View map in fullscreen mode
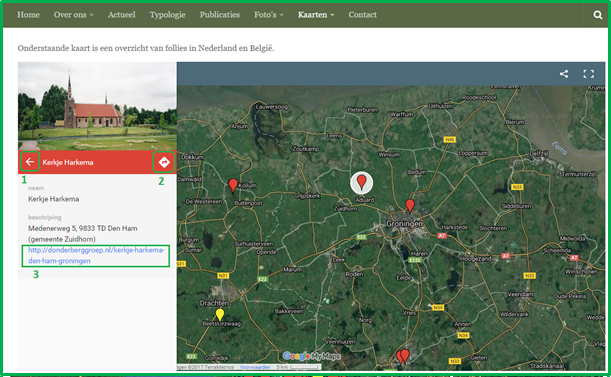The width and height of the screenshot is (611, 377). pyautogui.click(x=588, y=74)
